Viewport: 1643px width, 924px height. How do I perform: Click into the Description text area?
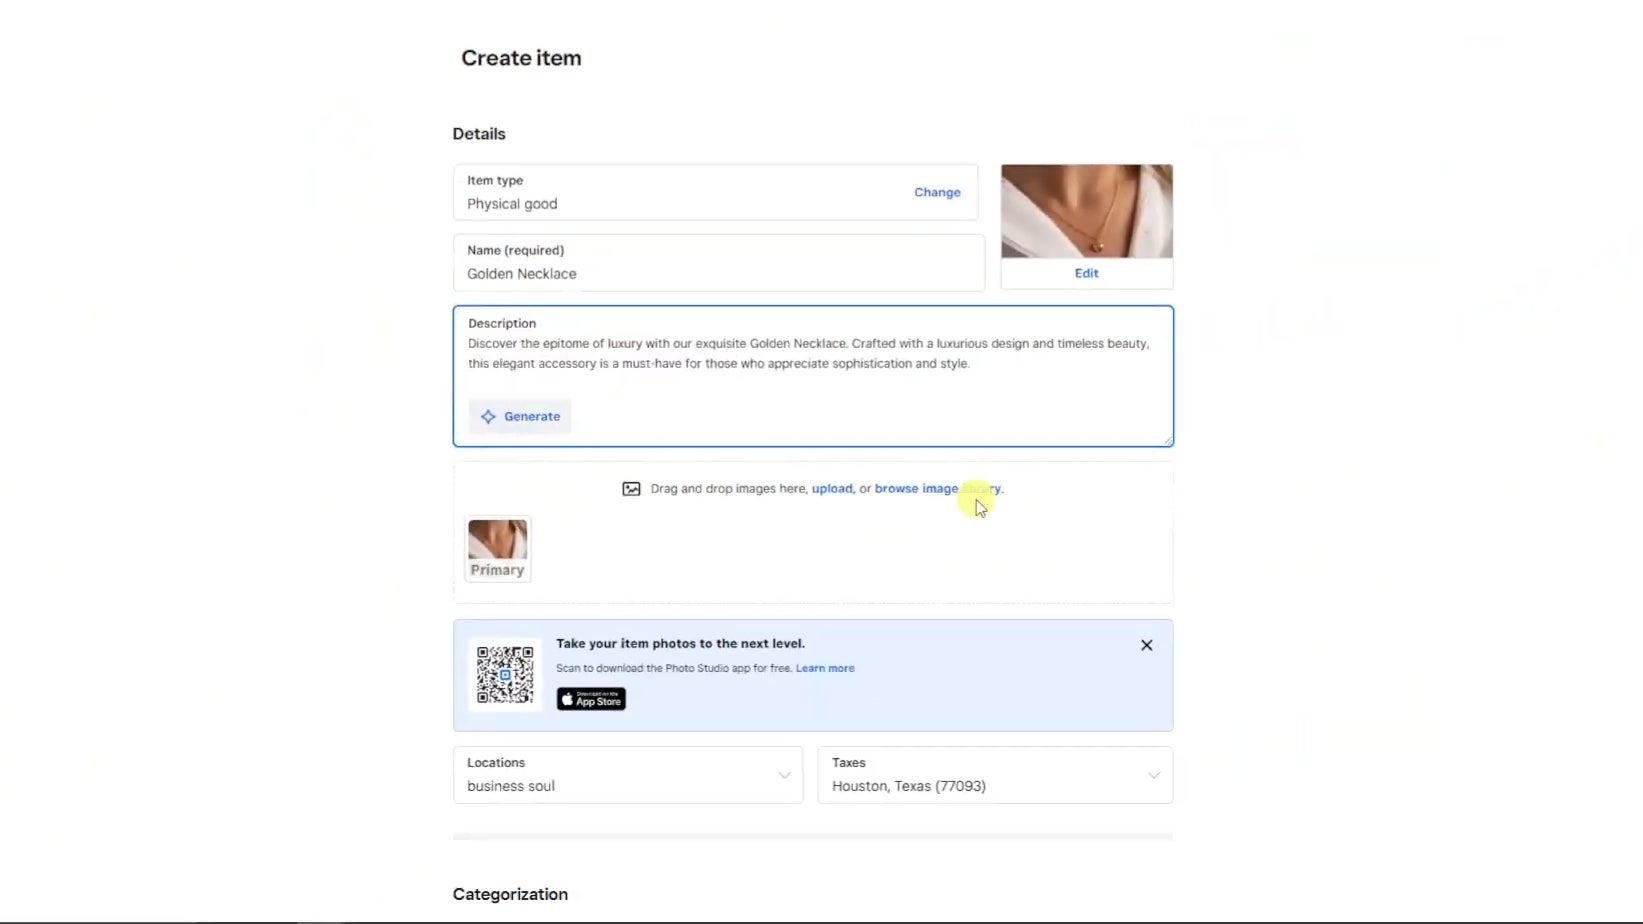[810, 354]
